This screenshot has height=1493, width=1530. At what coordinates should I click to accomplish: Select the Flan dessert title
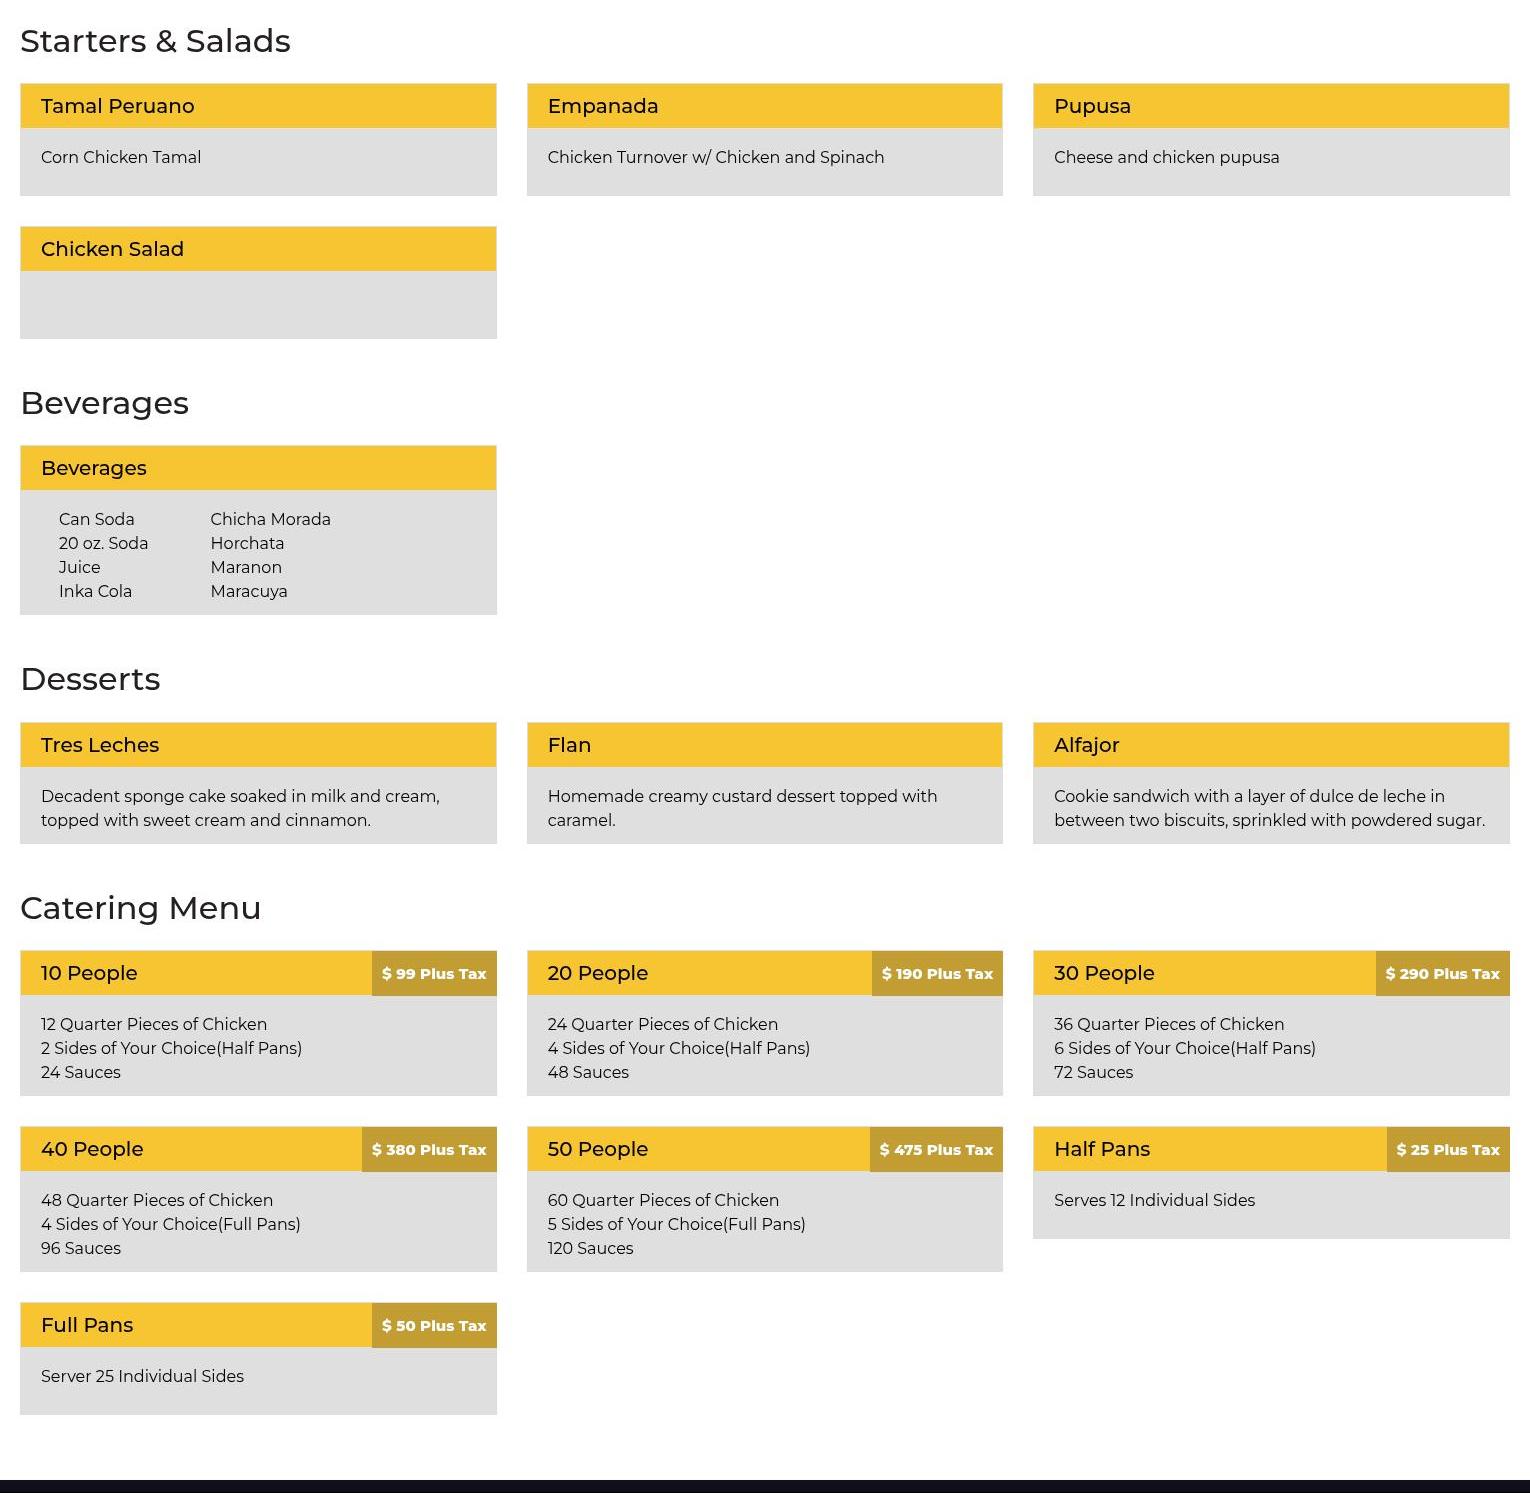click(569, 745)
